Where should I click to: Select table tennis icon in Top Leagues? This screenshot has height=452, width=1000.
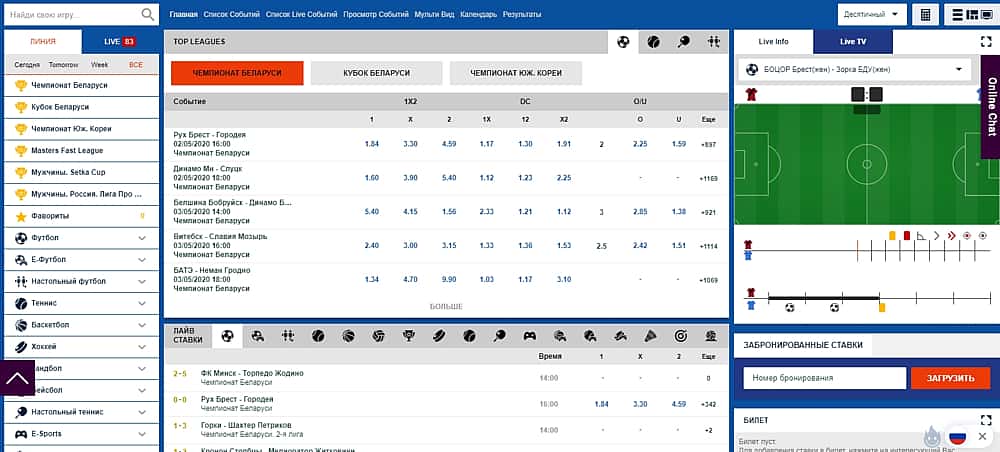click(x=683, y=42)
